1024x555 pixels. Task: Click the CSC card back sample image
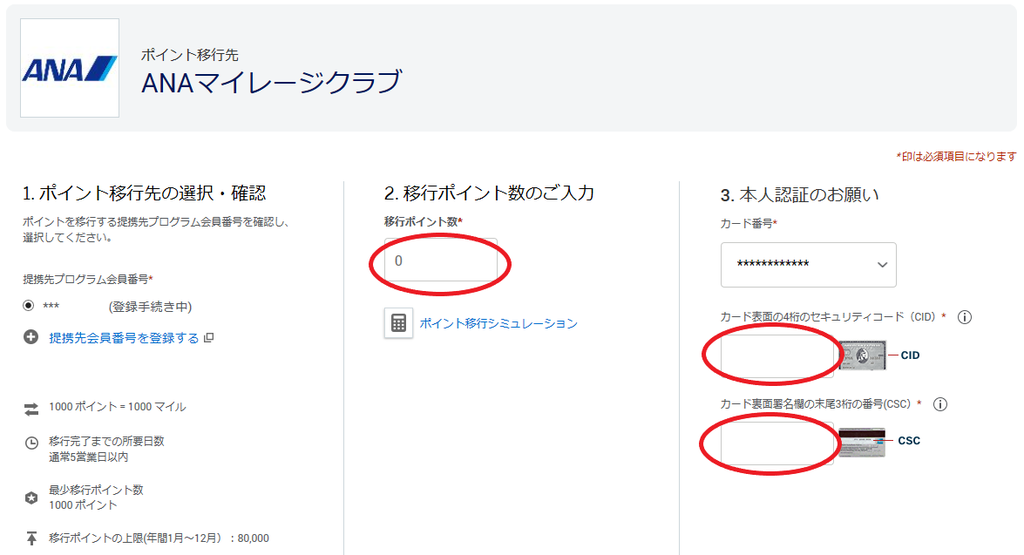point(862,442)
